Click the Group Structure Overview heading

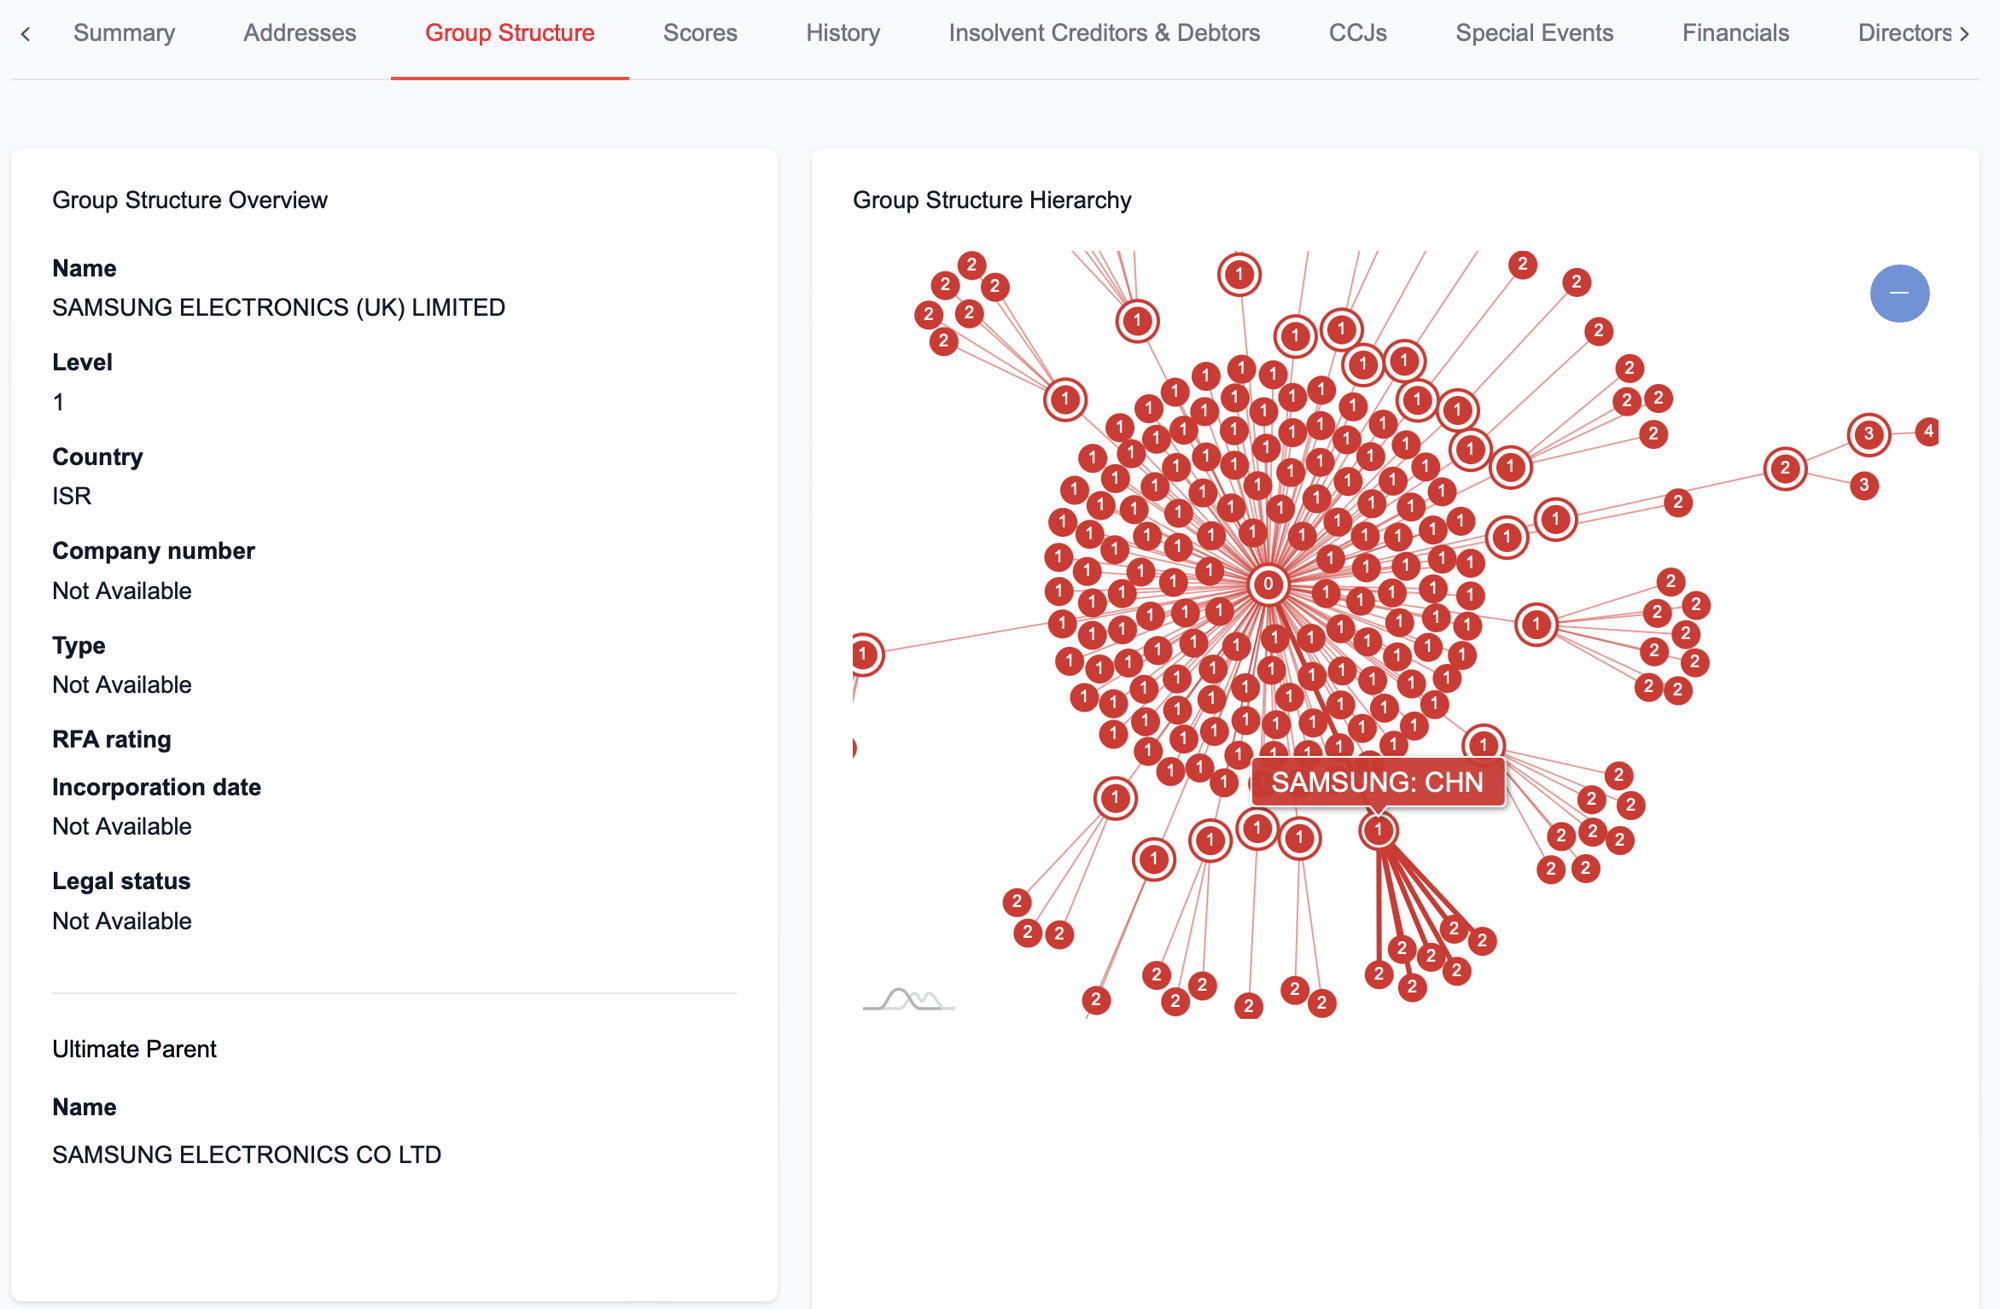click(x=190, y=200)
